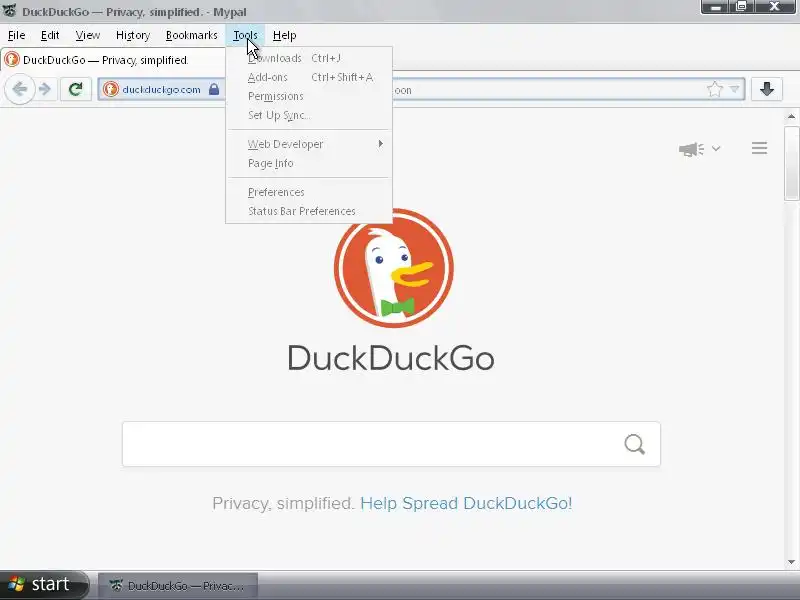Switch to the DuckDuckGo tab

[x=113, y=60]
